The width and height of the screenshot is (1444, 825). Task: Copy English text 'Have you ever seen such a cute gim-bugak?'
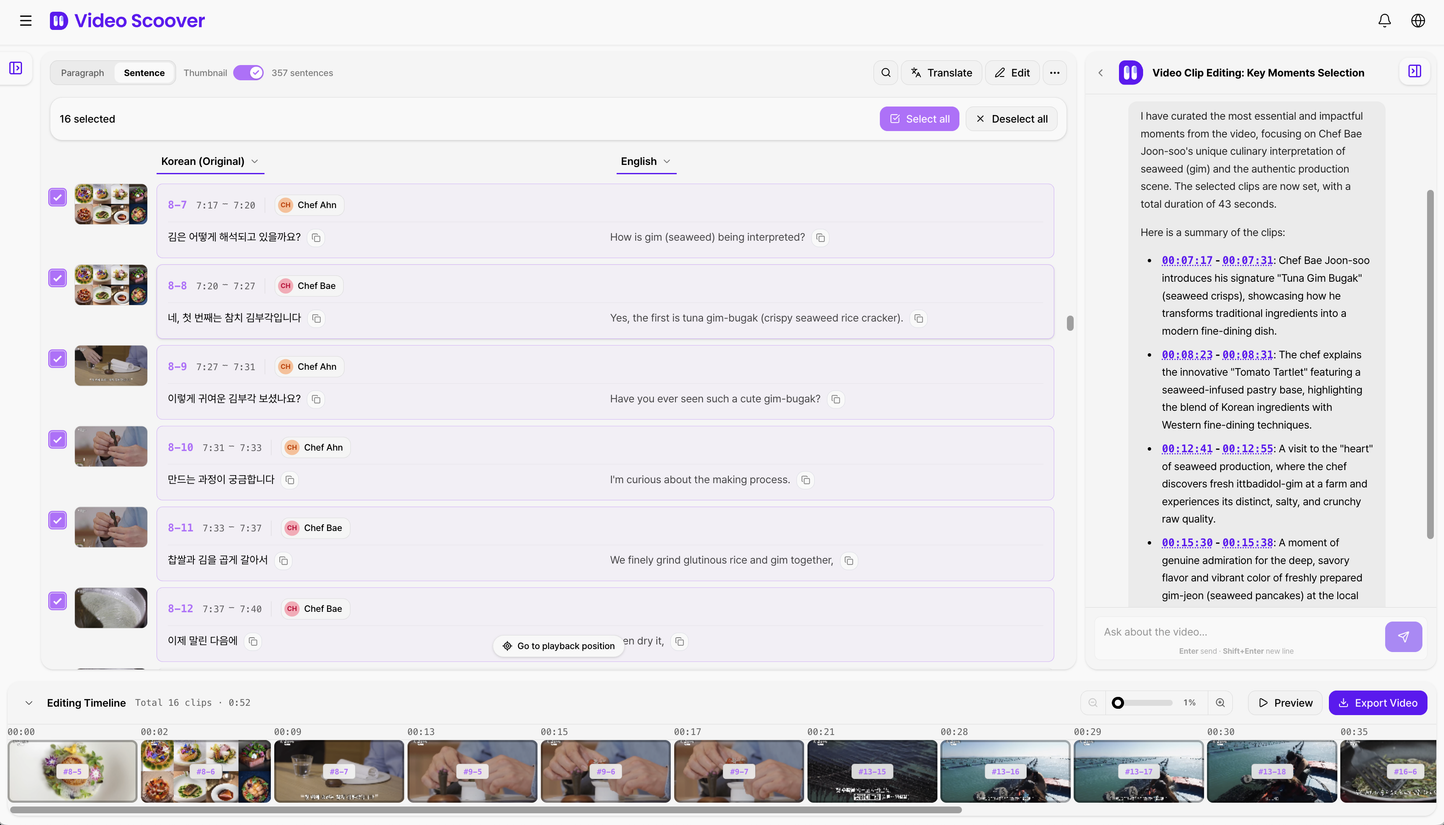pyautogui.click(x=836, y=399)
